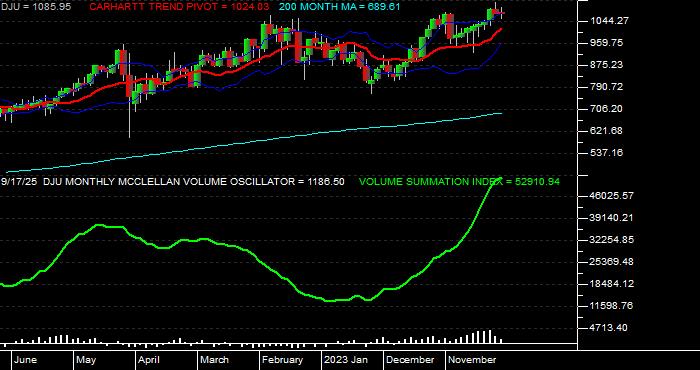This screenshot has height=370, width=700.
Task: Click the 200 Month MA = 689.61 label
Action: point(339,7)
